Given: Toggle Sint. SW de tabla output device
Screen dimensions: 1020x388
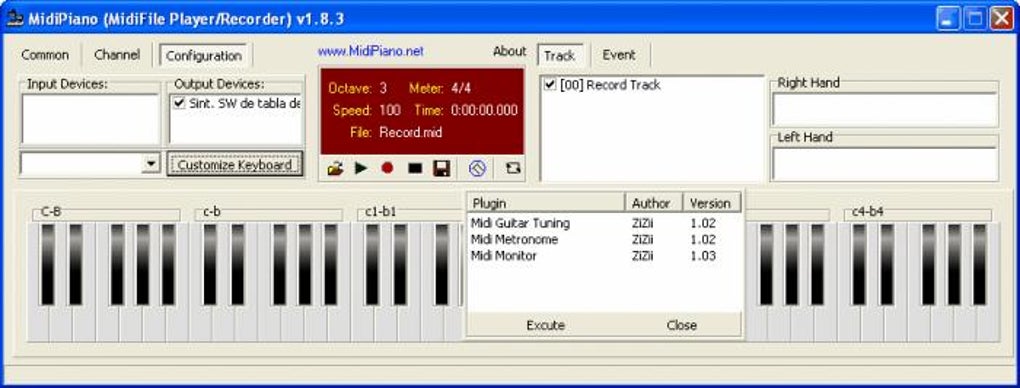Looking at the screenshot, I should click(x=179, y=103).
